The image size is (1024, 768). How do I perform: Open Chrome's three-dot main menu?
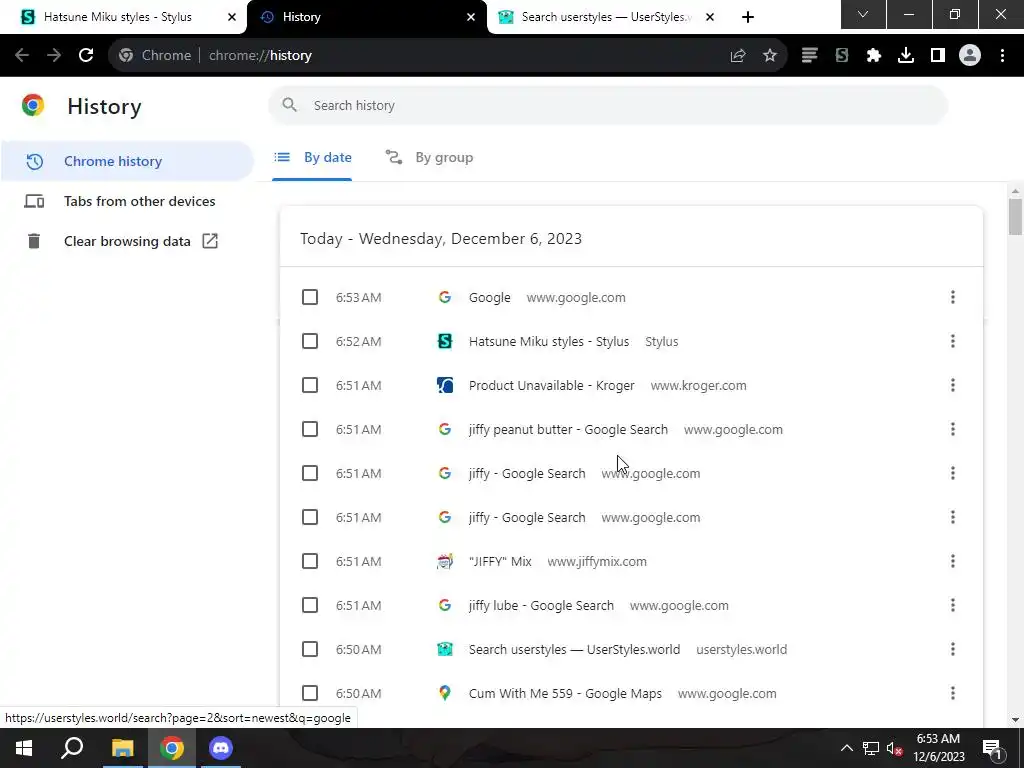(x=1002, y=56)
